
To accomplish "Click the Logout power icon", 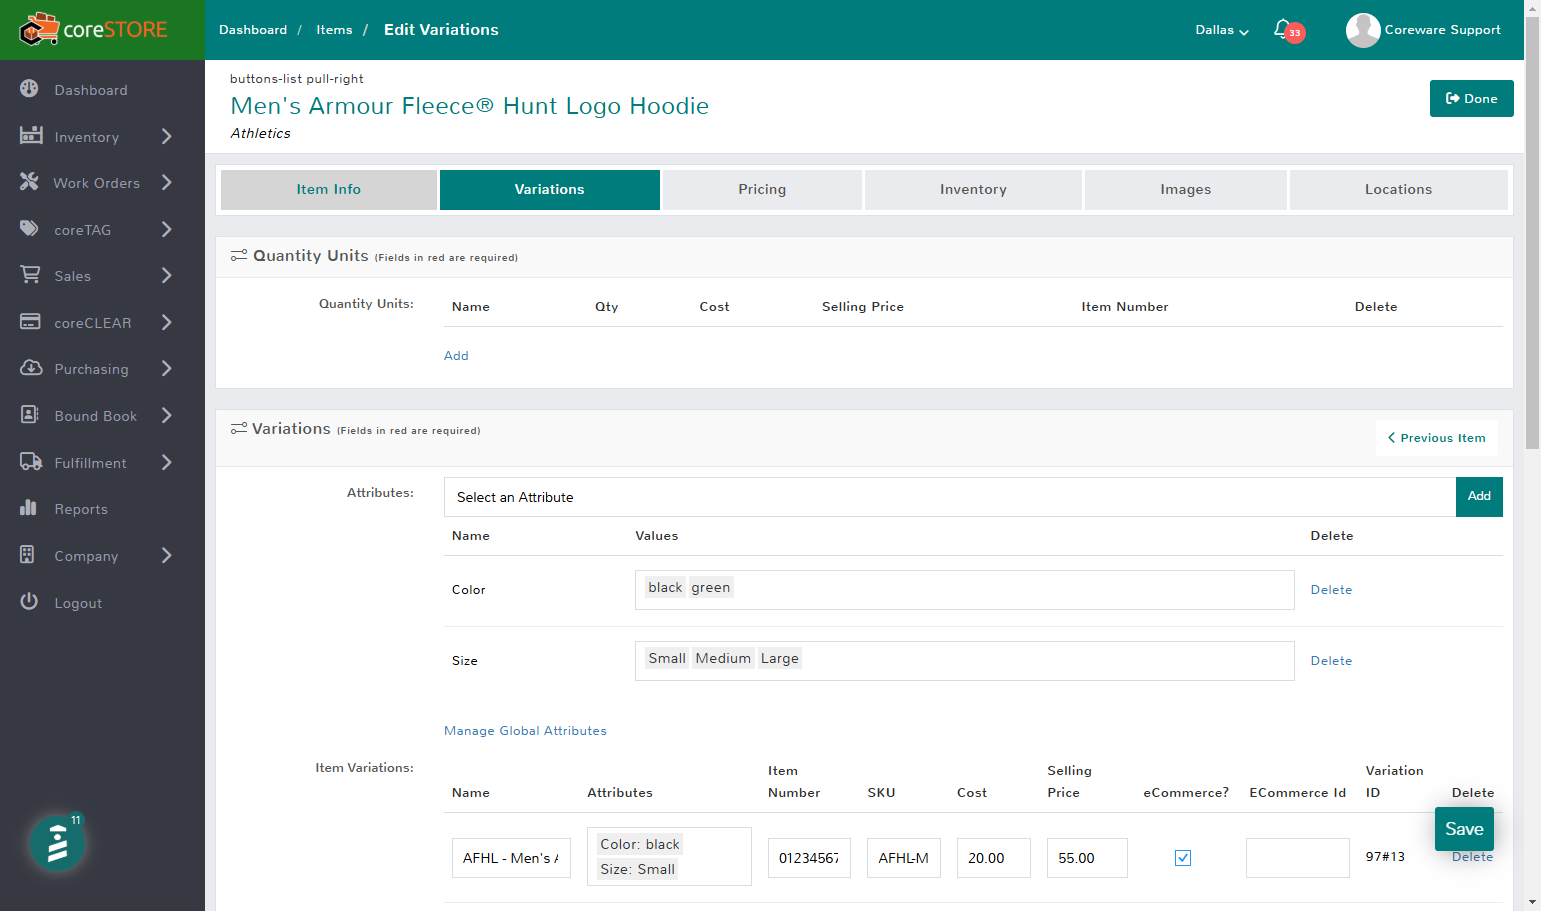I will 29,602.
